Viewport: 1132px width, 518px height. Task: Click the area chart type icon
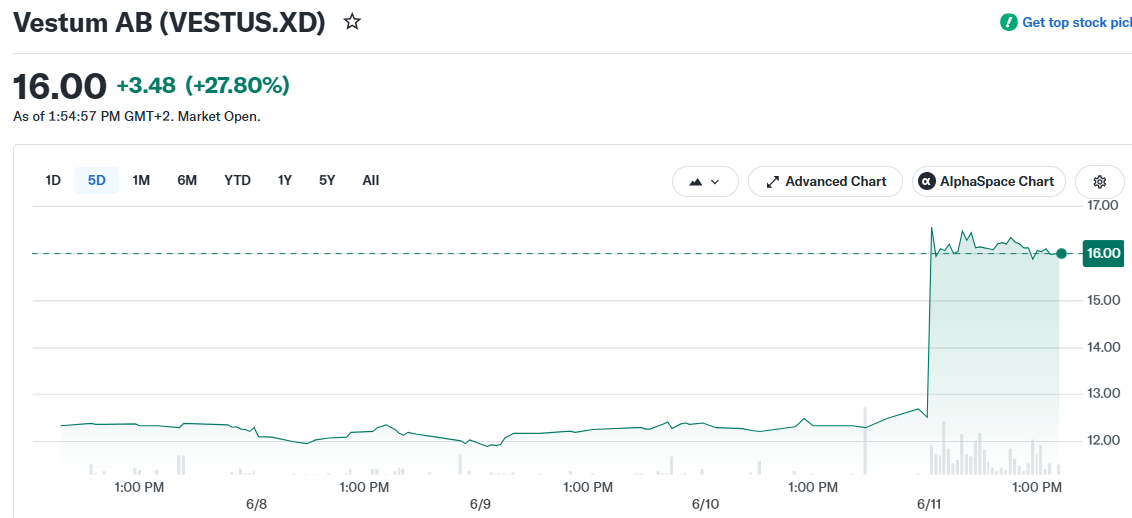click(x=696, y=182)
